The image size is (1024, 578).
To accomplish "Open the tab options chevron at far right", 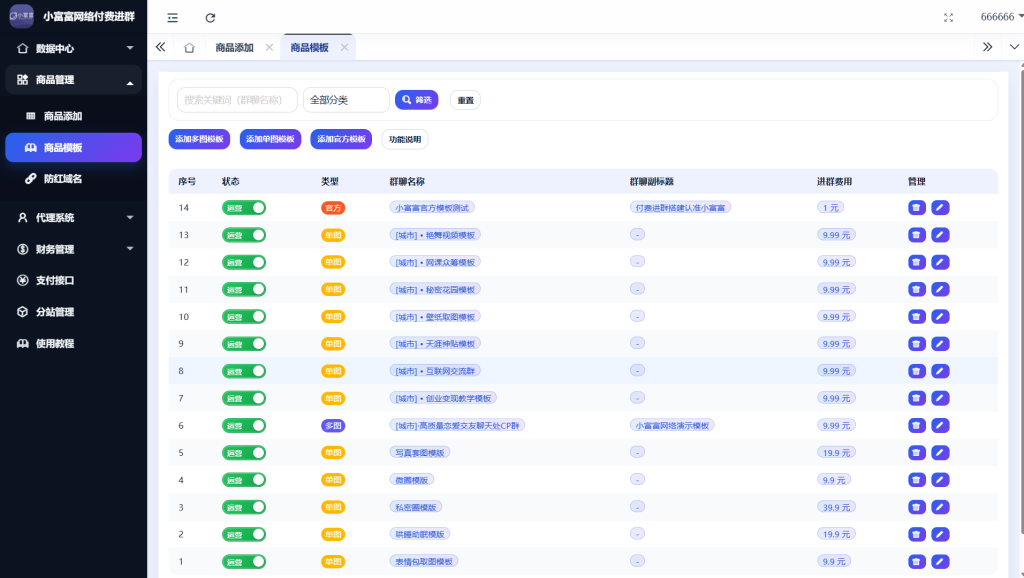I will 1014,47.
